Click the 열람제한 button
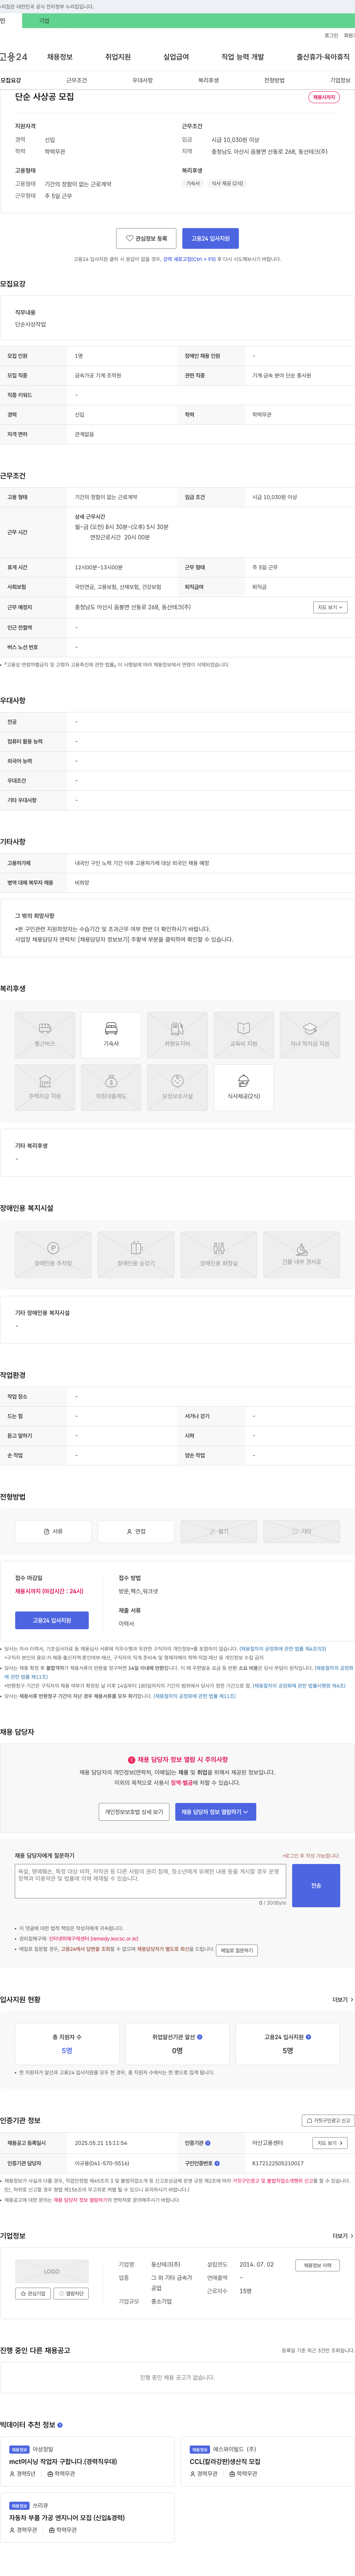The image size is (355, 2576). click(x=71, y=2294)
